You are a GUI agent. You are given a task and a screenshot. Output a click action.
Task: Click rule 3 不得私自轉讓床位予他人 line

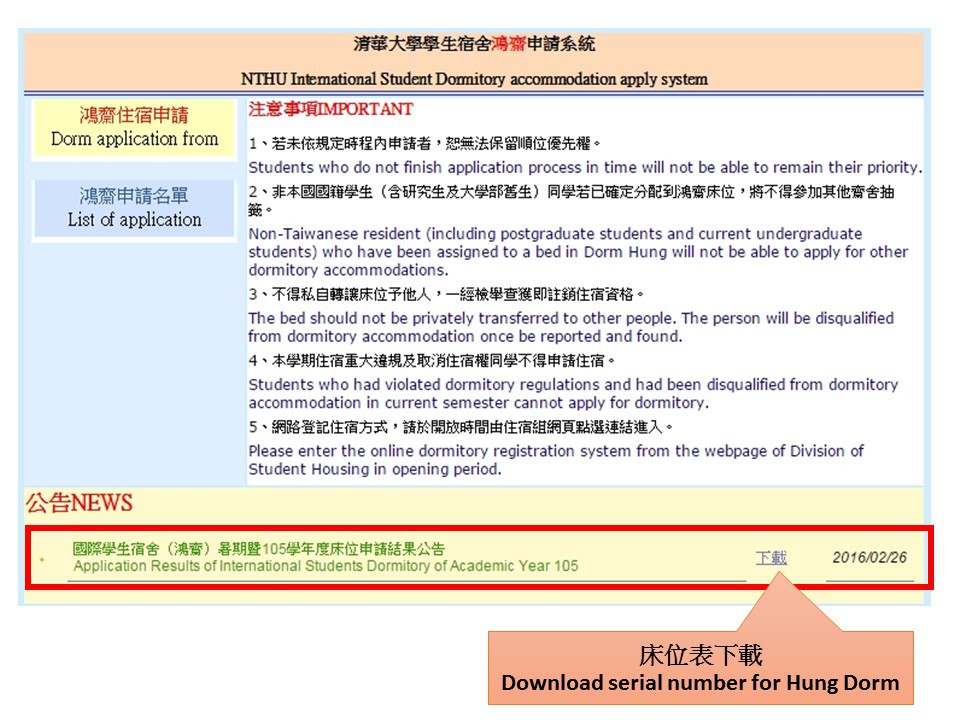click(446, 294)
